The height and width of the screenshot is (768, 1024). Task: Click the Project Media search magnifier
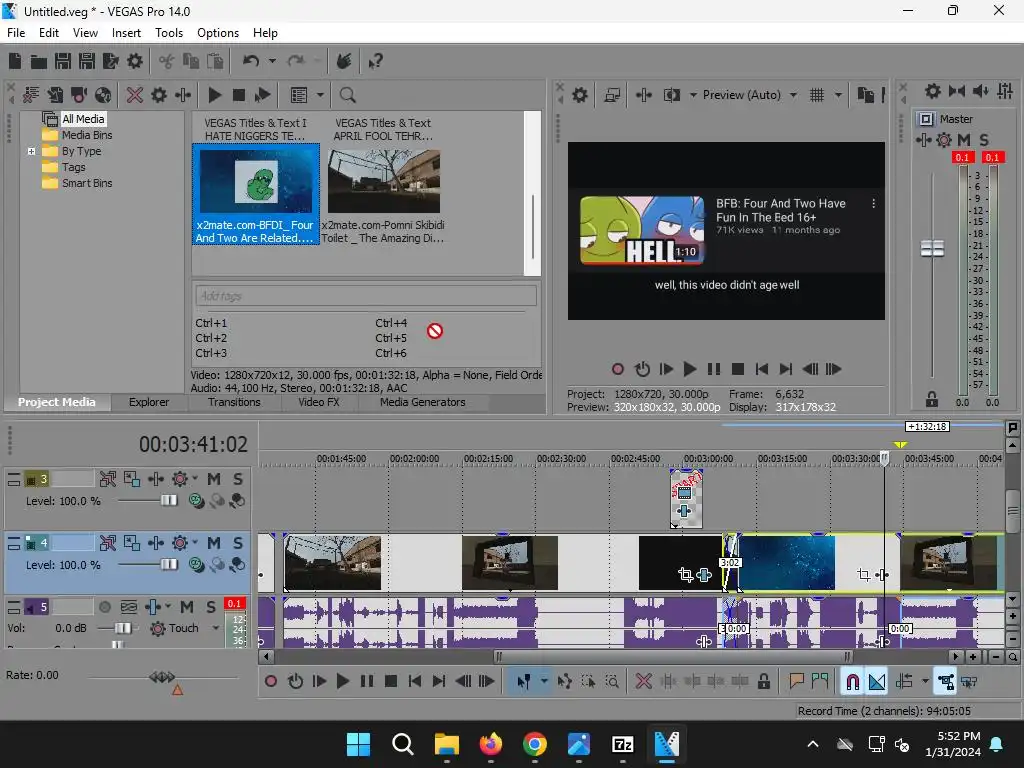(347, 95)
